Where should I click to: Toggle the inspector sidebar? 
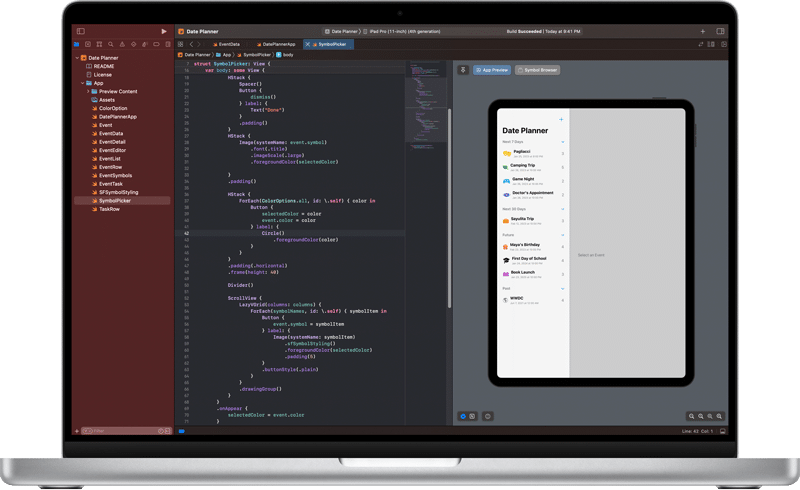pyautogui.click(x=720, y=31)
